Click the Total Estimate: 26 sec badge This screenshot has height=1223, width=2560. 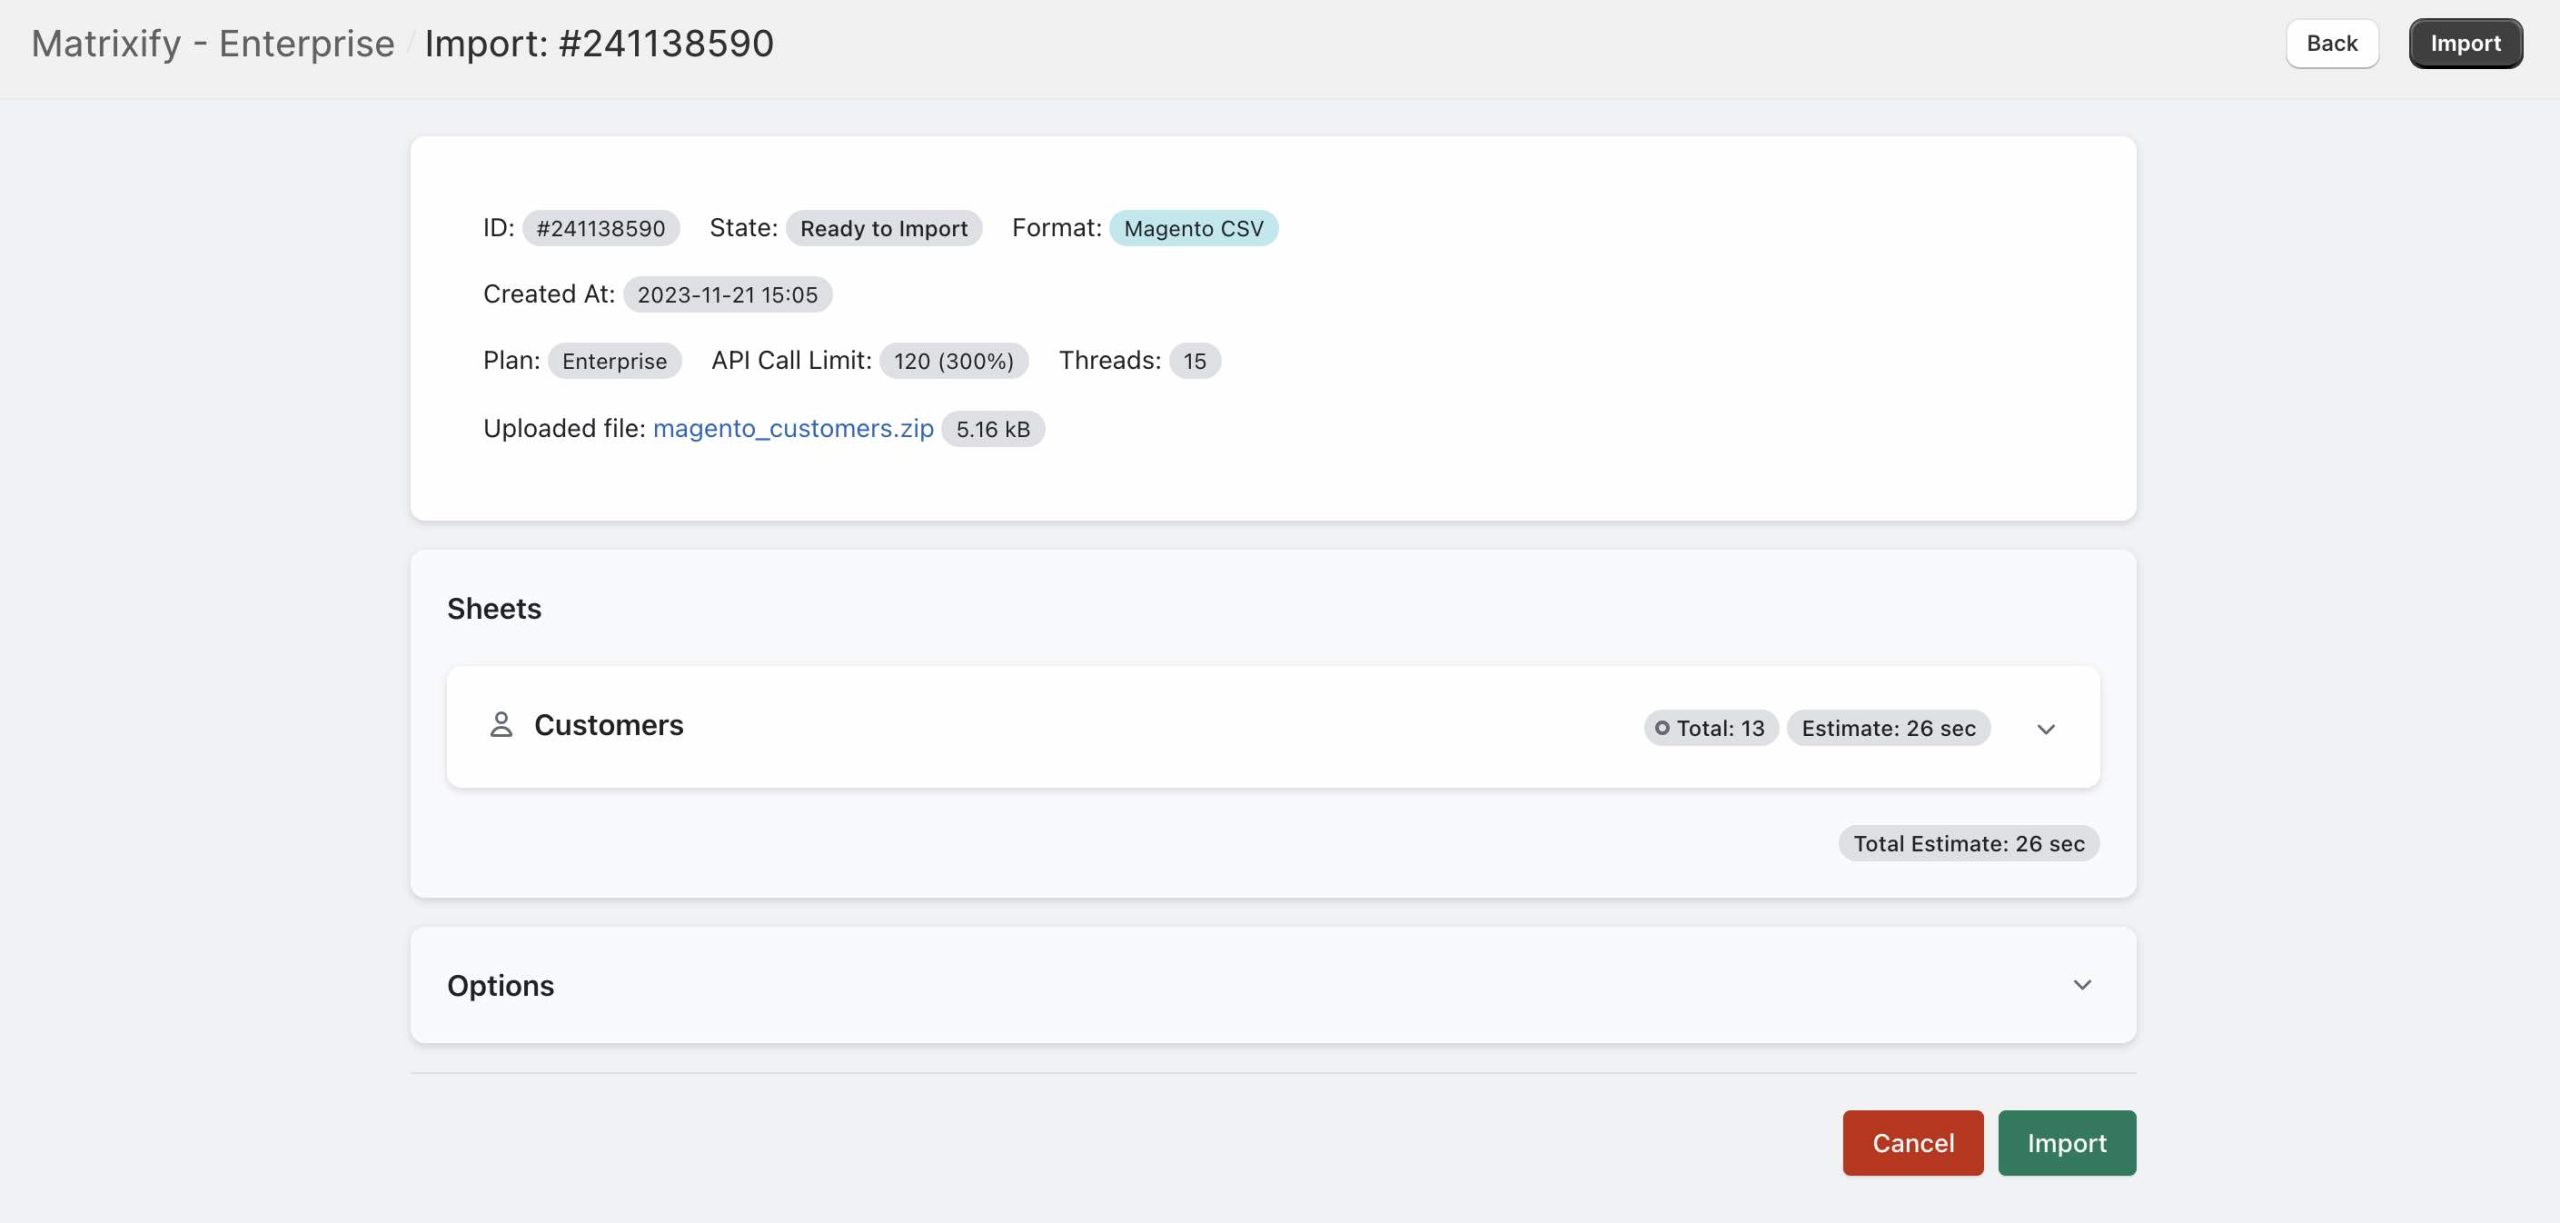(x=1968, y=843)
